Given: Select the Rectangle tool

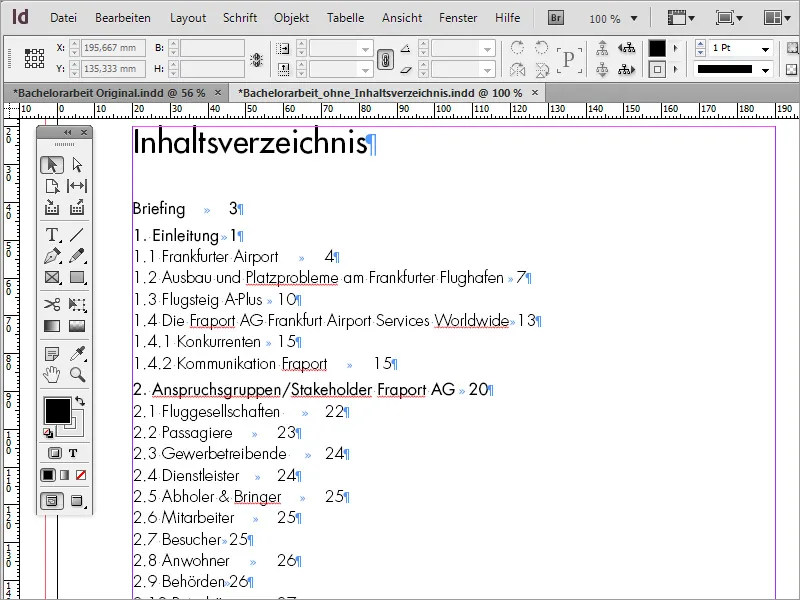Looking at the screenshot, I should [77, 277].
